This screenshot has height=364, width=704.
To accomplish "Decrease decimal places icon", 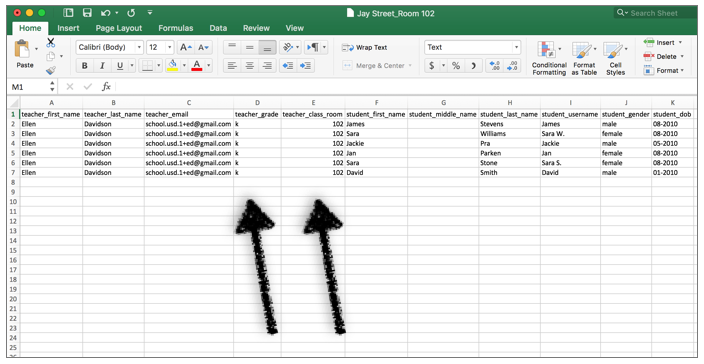I will [512, 66].
